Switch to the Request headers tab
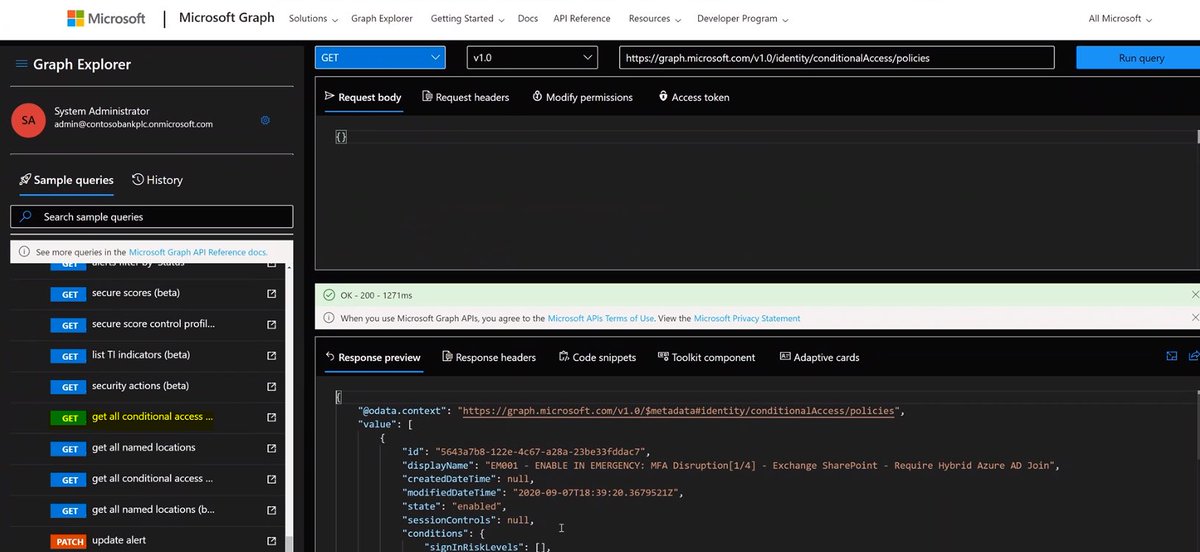This screenshot has width=1200, height=552. pos(466,97)
